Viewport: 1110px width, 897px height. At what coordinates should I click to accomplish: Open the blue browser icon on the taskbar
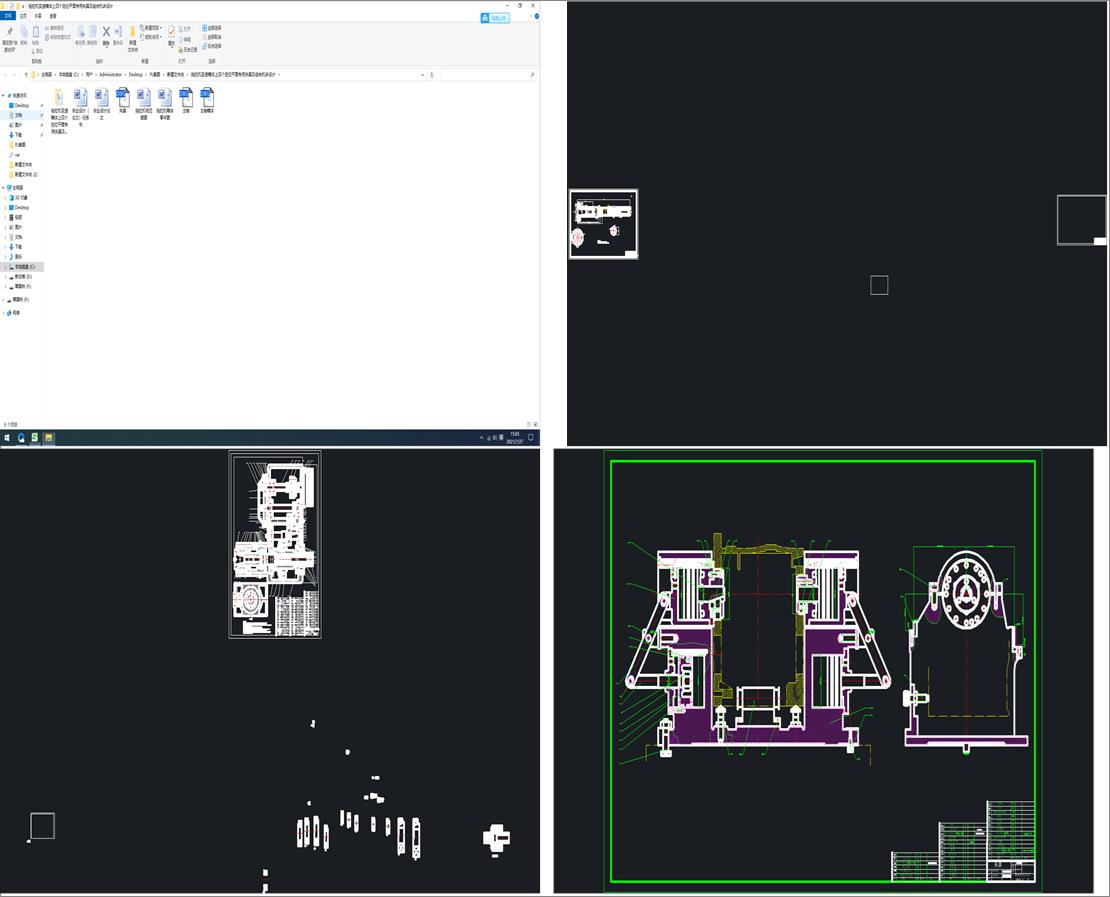21,438
